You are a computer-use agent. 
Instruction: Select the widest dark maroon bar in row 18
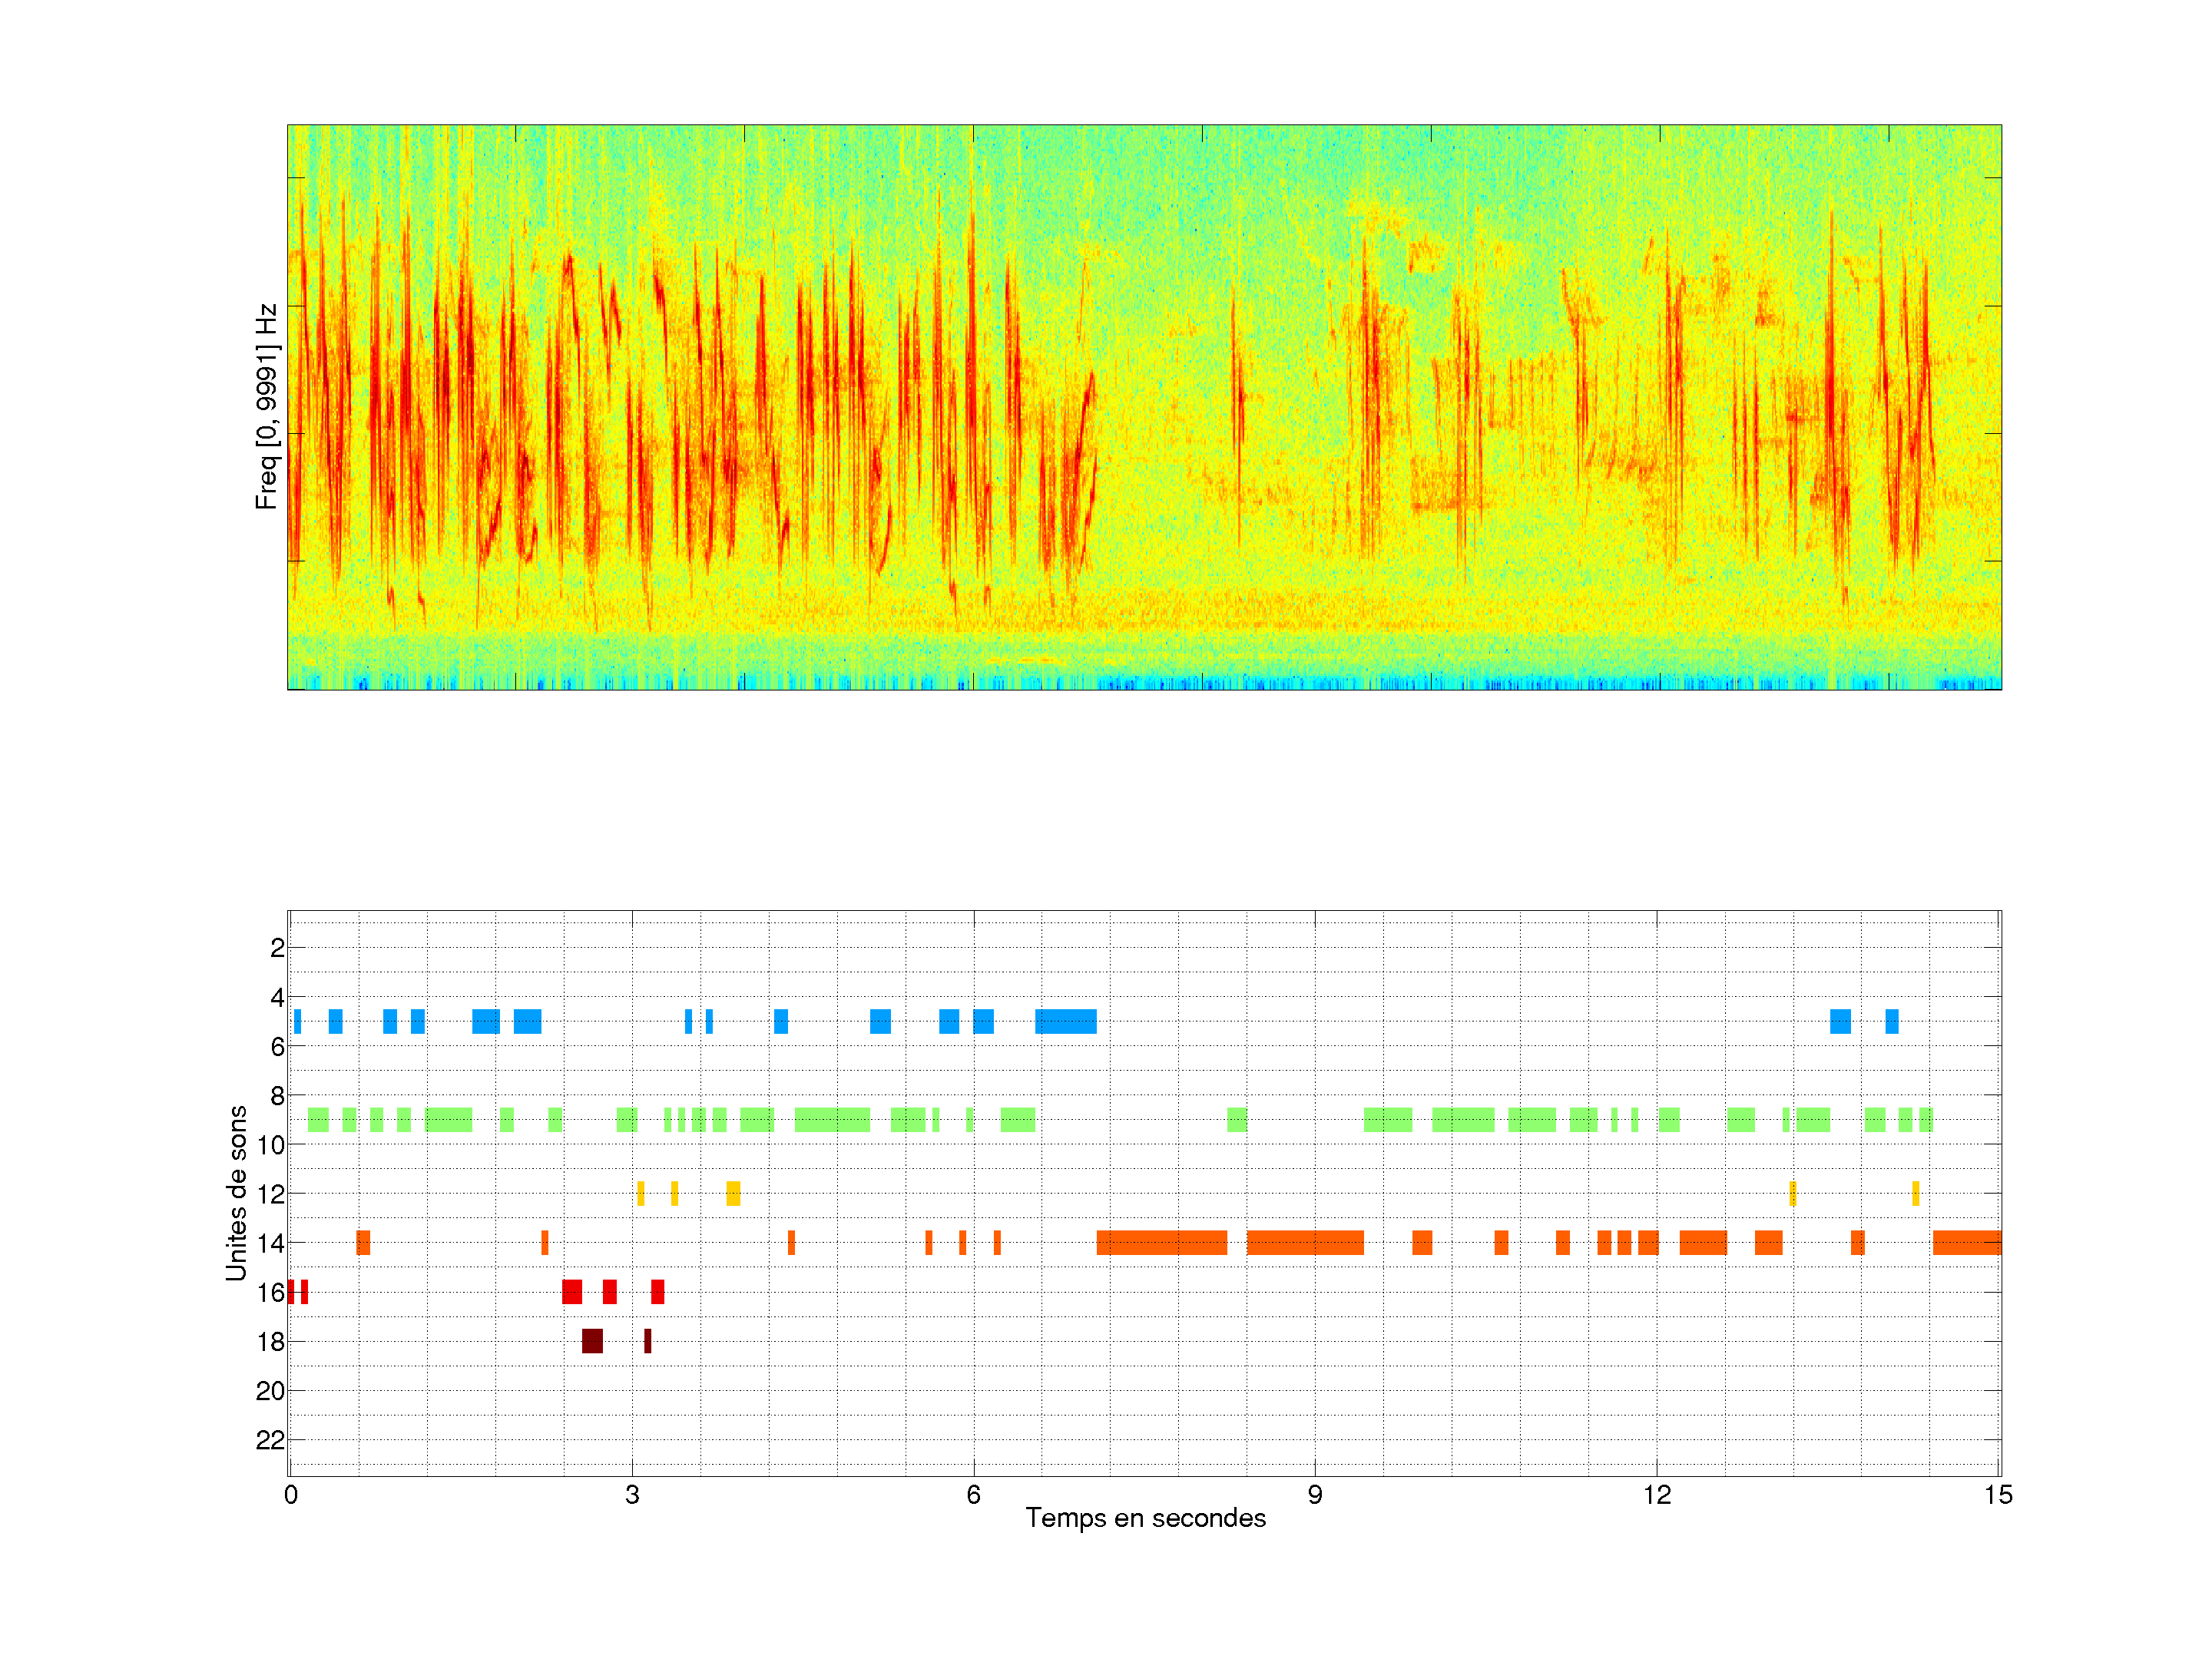tap(592, 1341)
